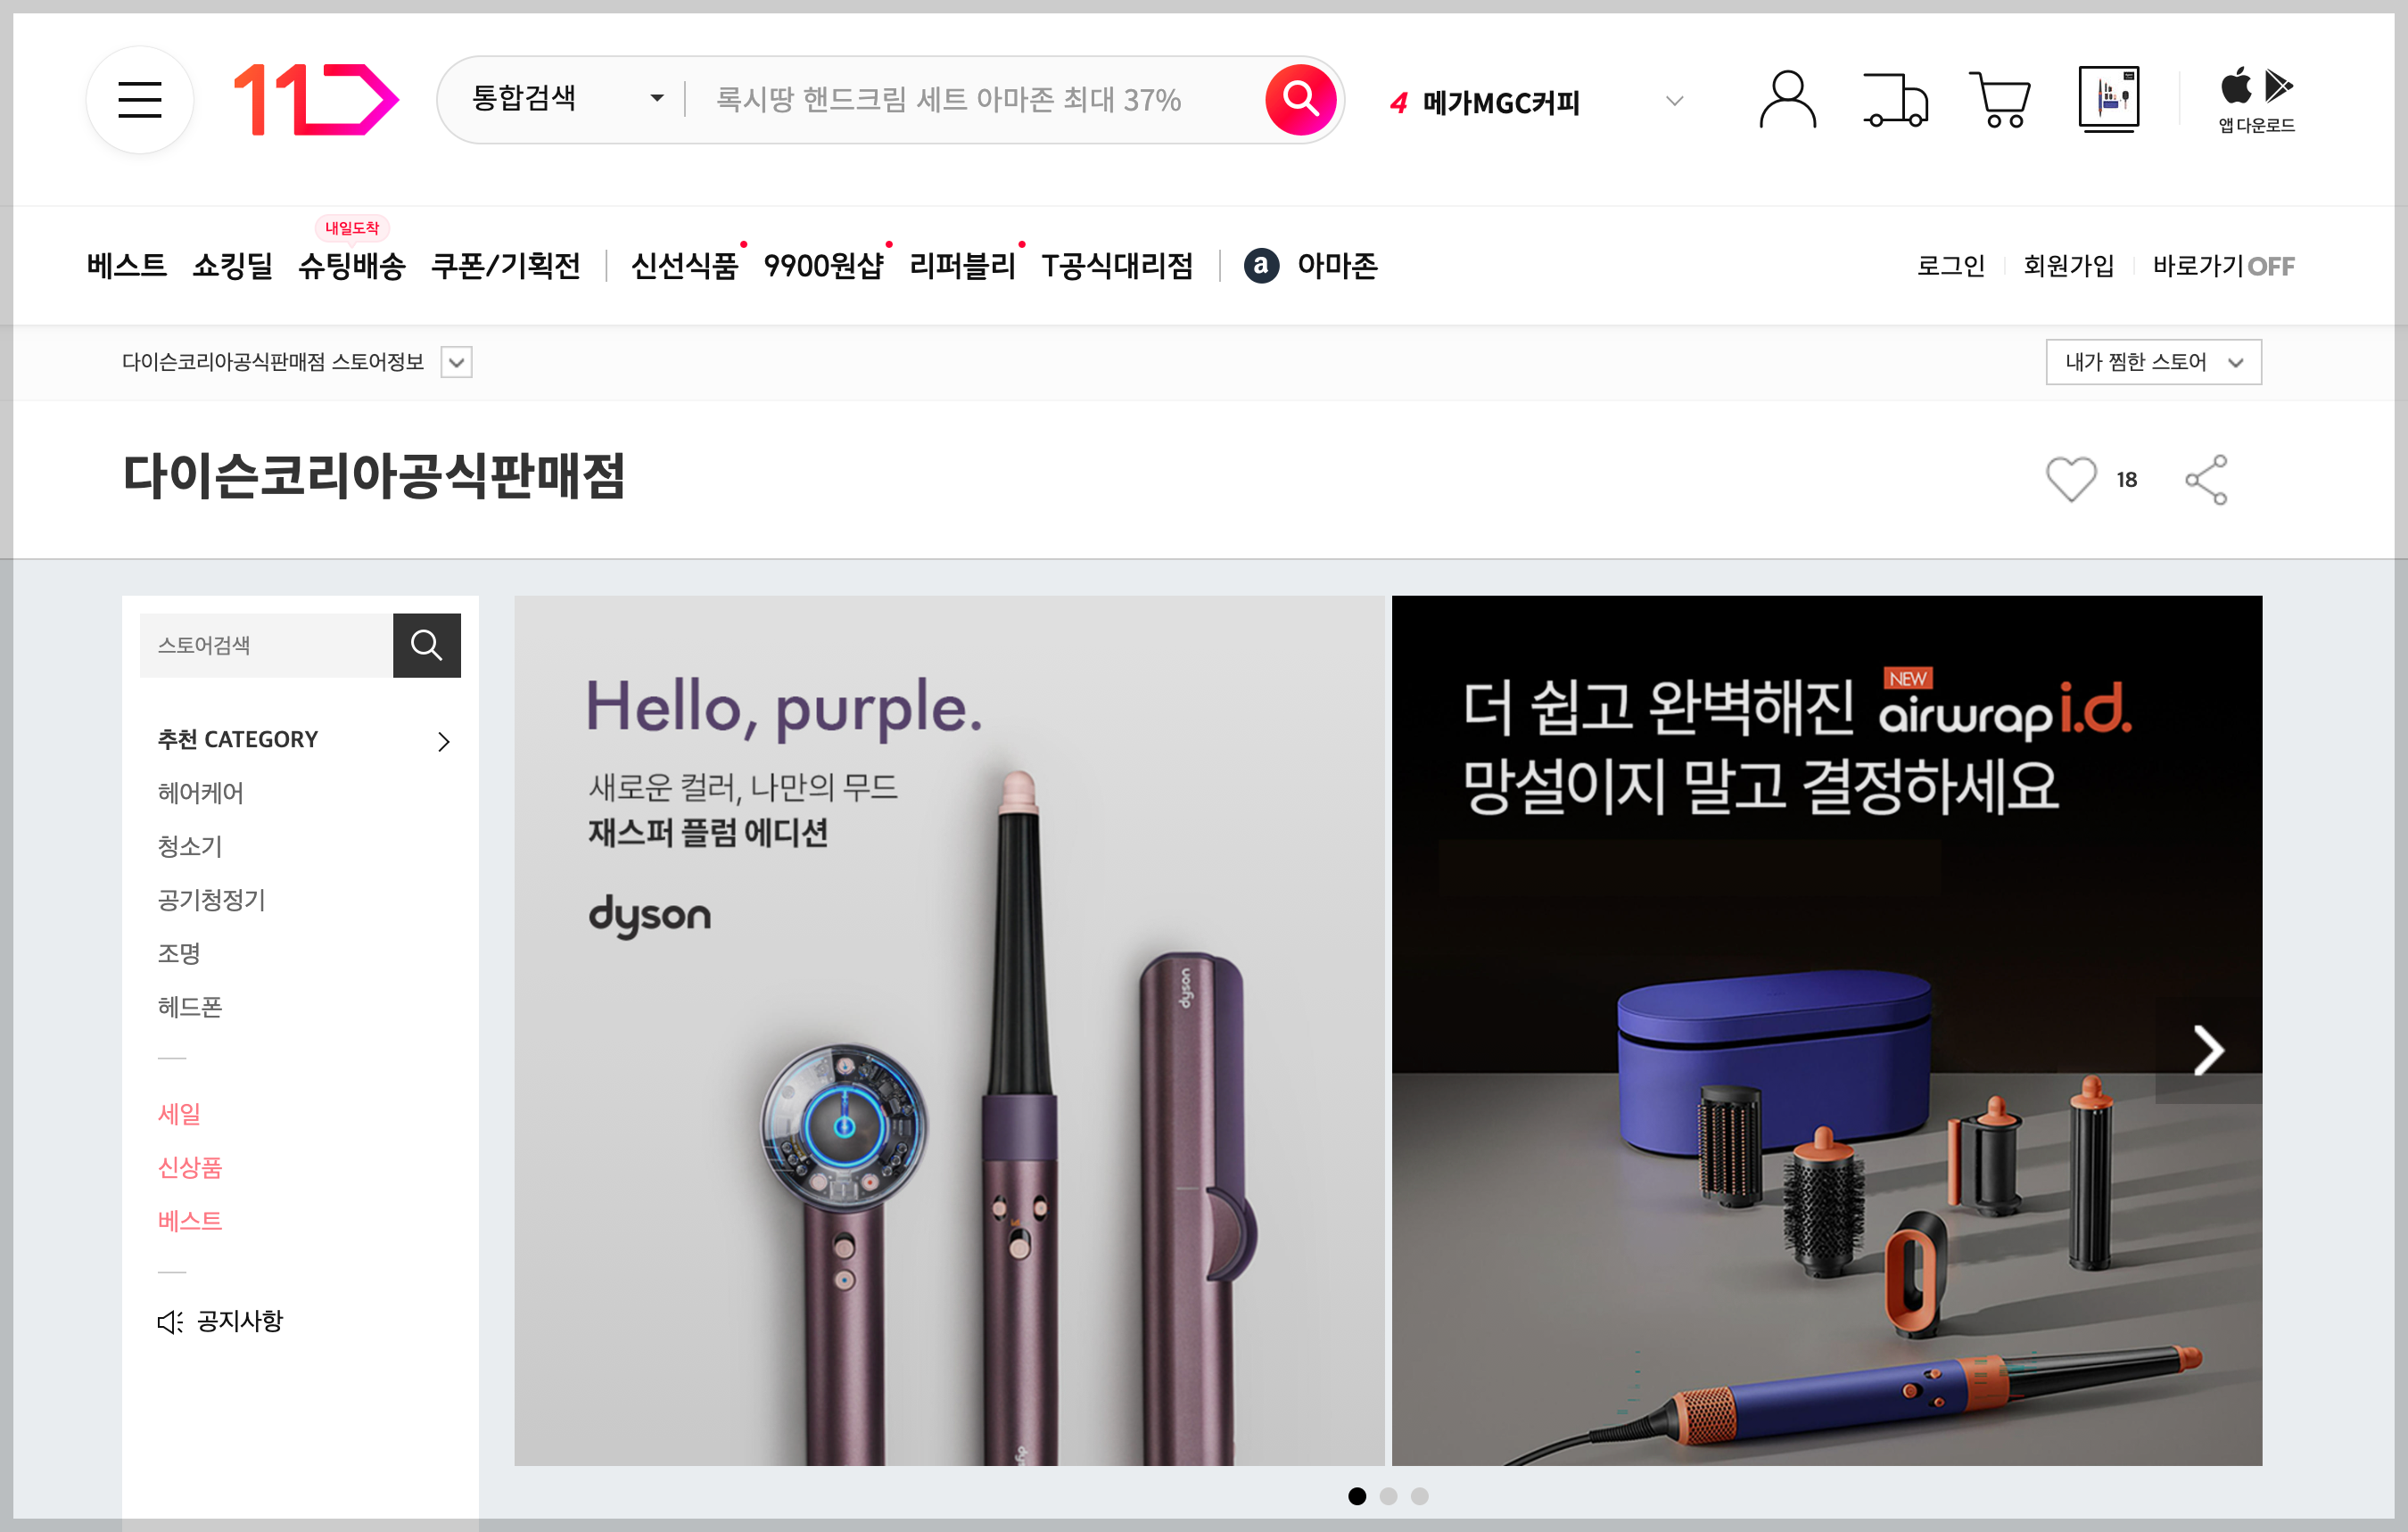Open the 헤어케어 category
Screen dimensions: 2408x1532
(200, 793)
